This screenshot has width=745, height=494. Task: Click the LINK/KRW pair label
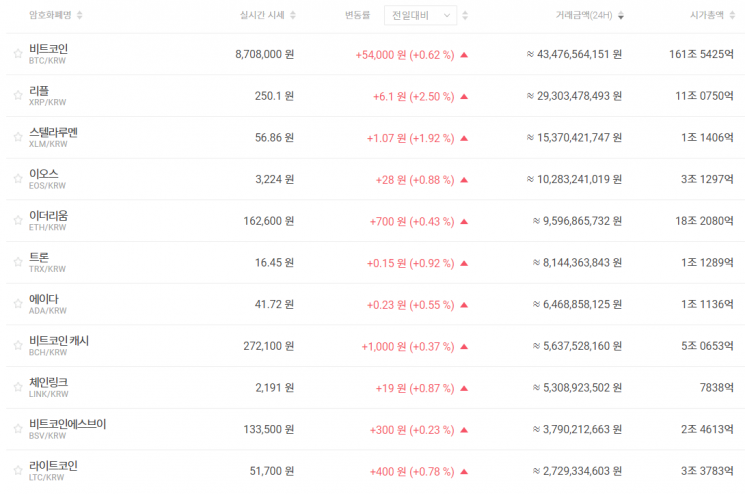(48, 394)
